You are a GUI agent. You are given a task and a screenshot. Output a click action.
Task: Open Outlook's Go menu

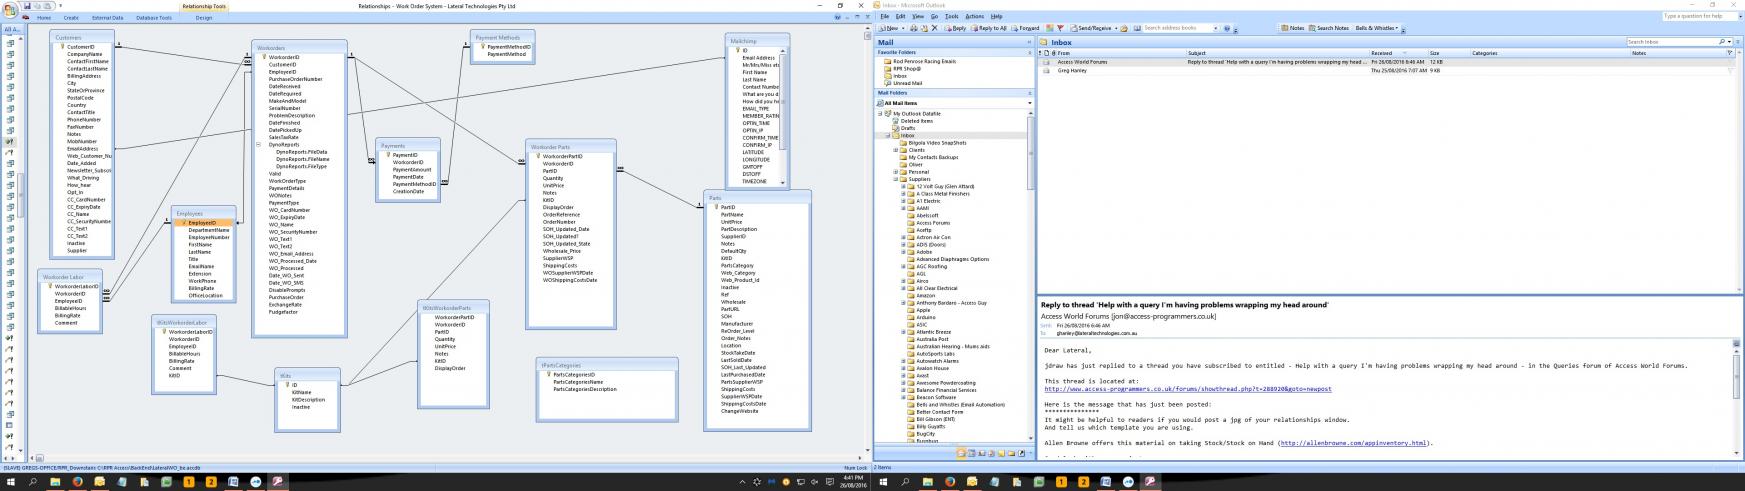(935, 16)
